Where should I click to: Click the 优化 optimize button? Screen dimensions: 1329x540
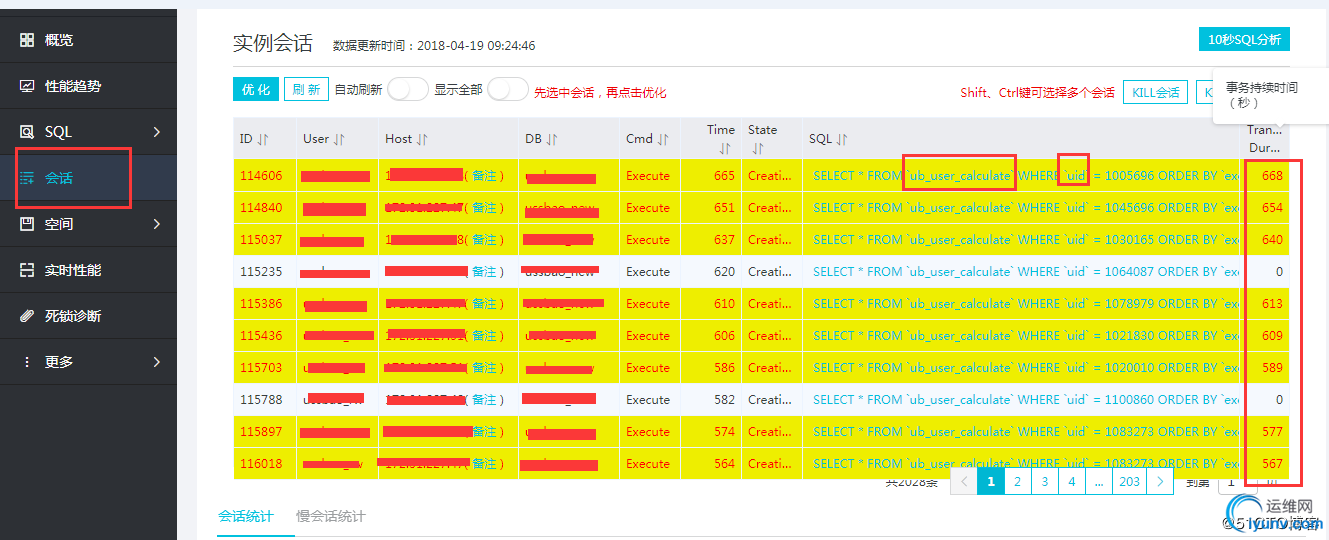[256, 89]
